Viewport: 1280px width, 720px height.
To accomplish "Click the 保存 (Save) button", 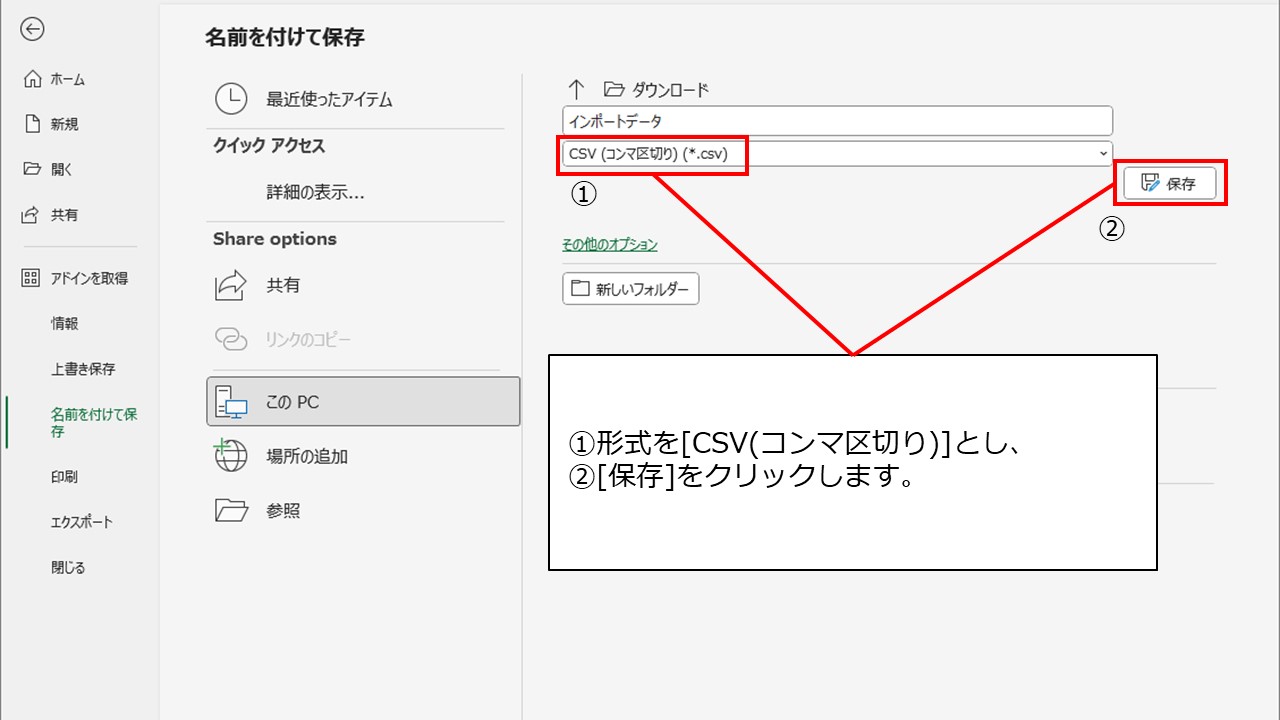I will pos(1170,184).
